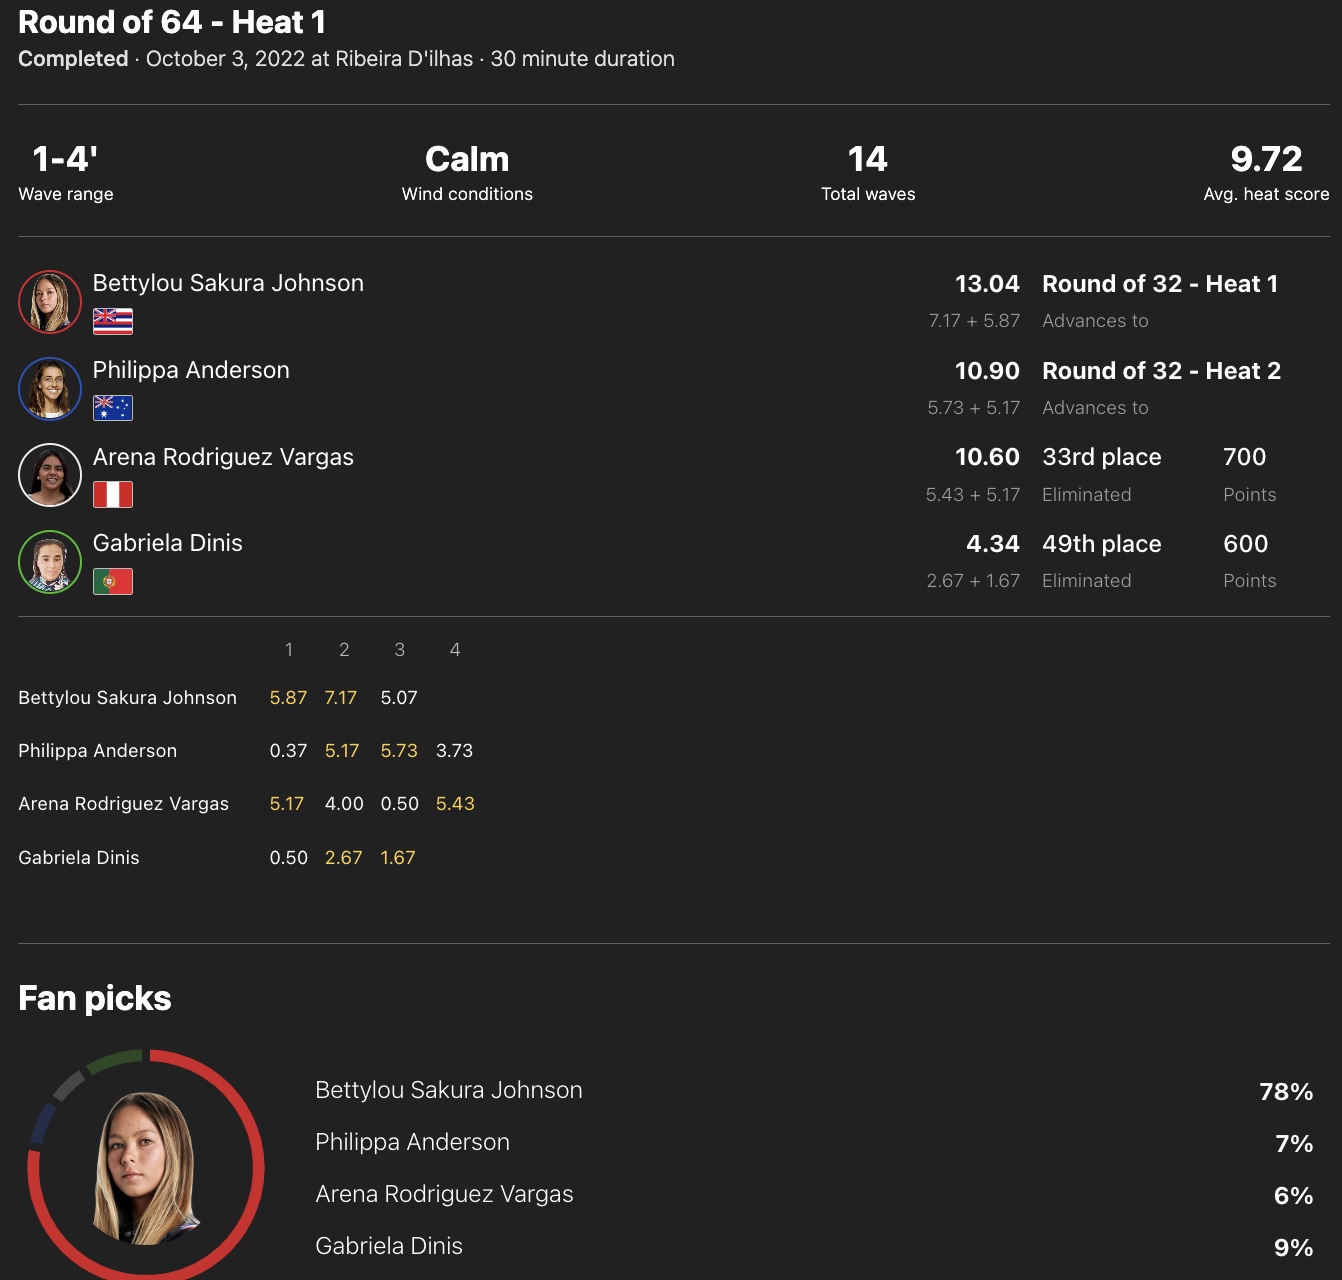The width and height of the screenshot is (1342, 1280).
Task: Click the 9% fan pick percentage
Action: (1293, 1248)
